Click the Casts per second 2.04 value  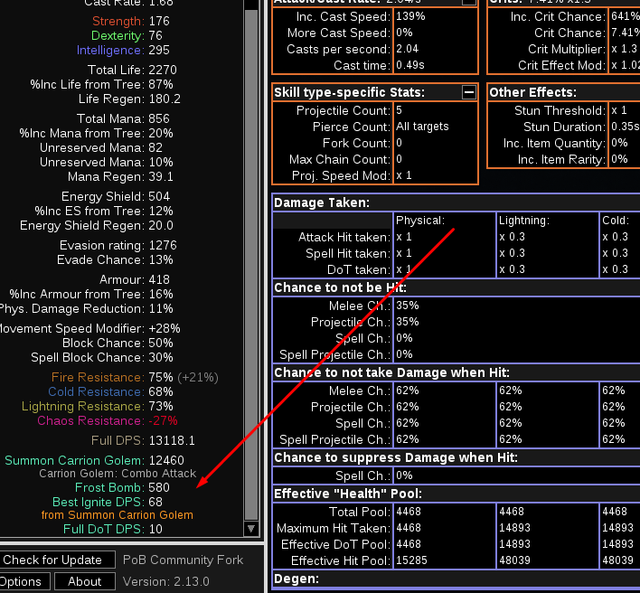407,49
